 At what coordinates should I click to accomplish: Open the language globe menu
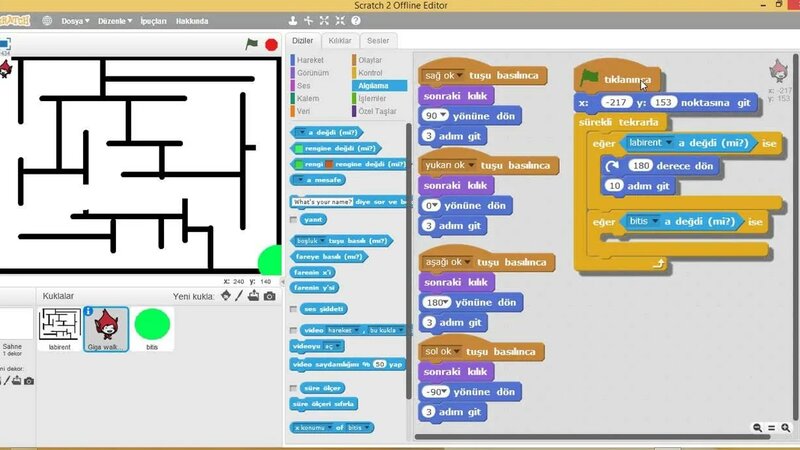47,21
